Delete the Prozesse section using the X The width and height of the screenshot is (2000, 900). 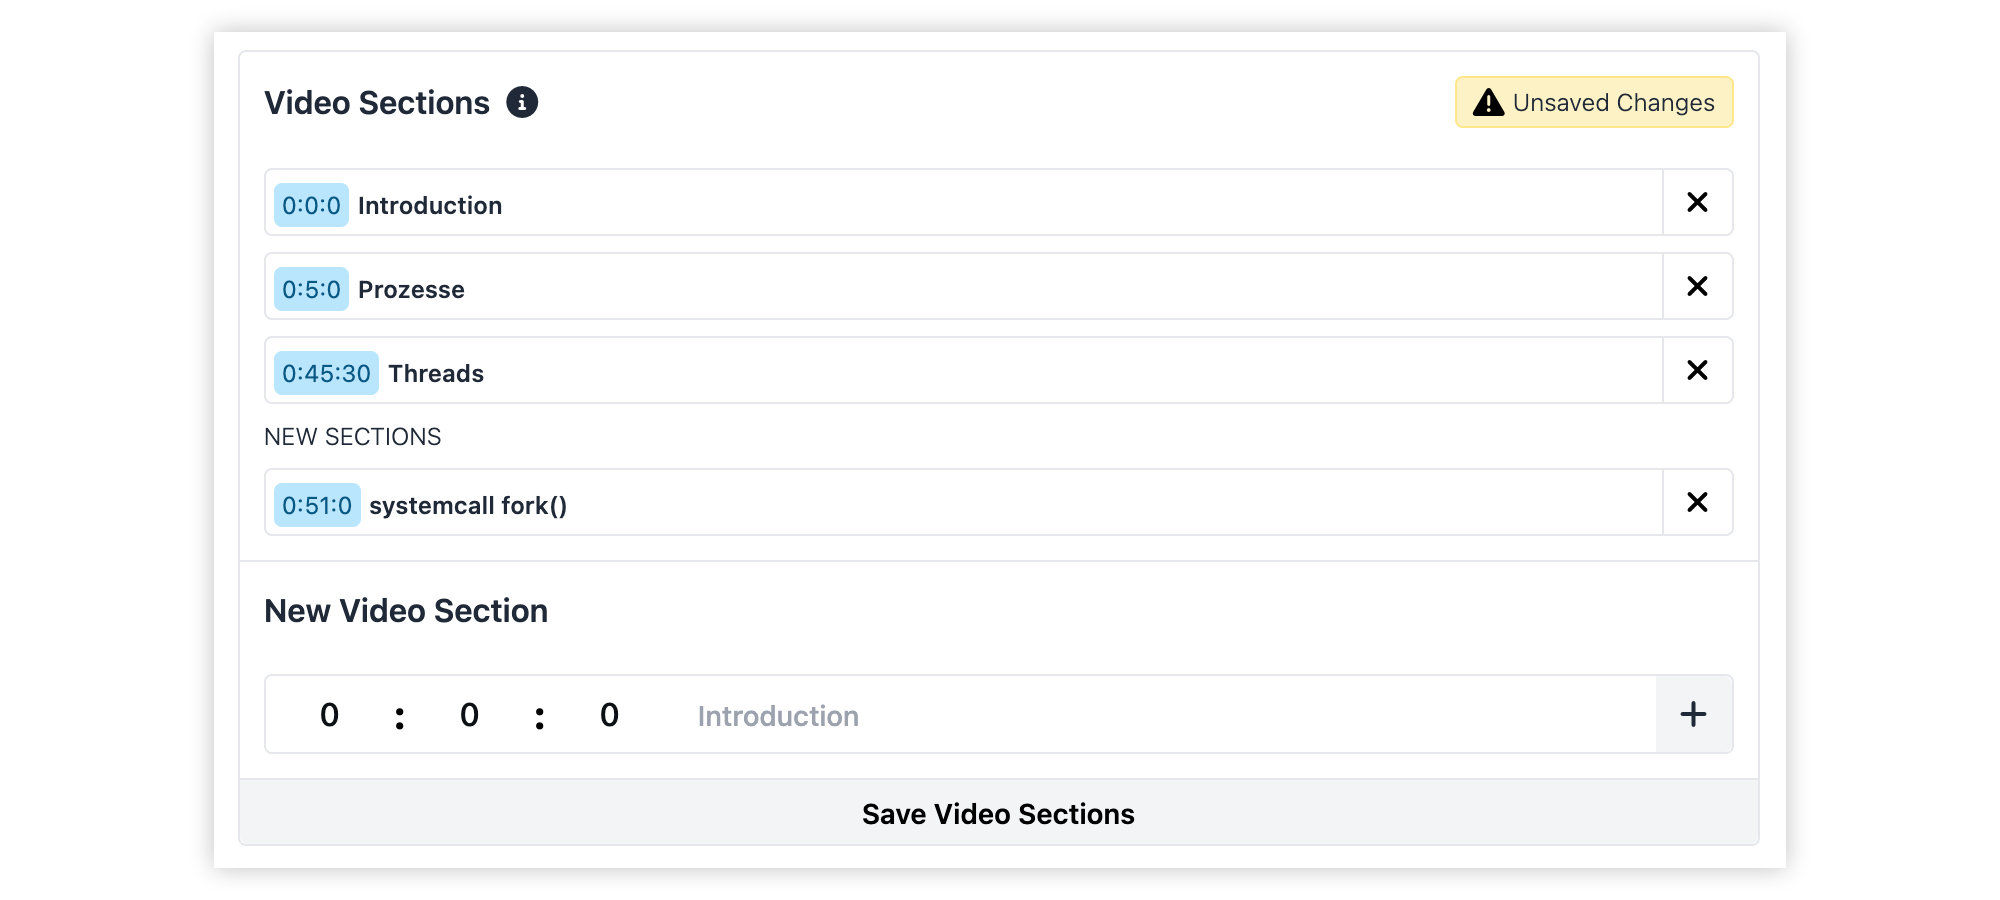click(x=1697, y=286)
